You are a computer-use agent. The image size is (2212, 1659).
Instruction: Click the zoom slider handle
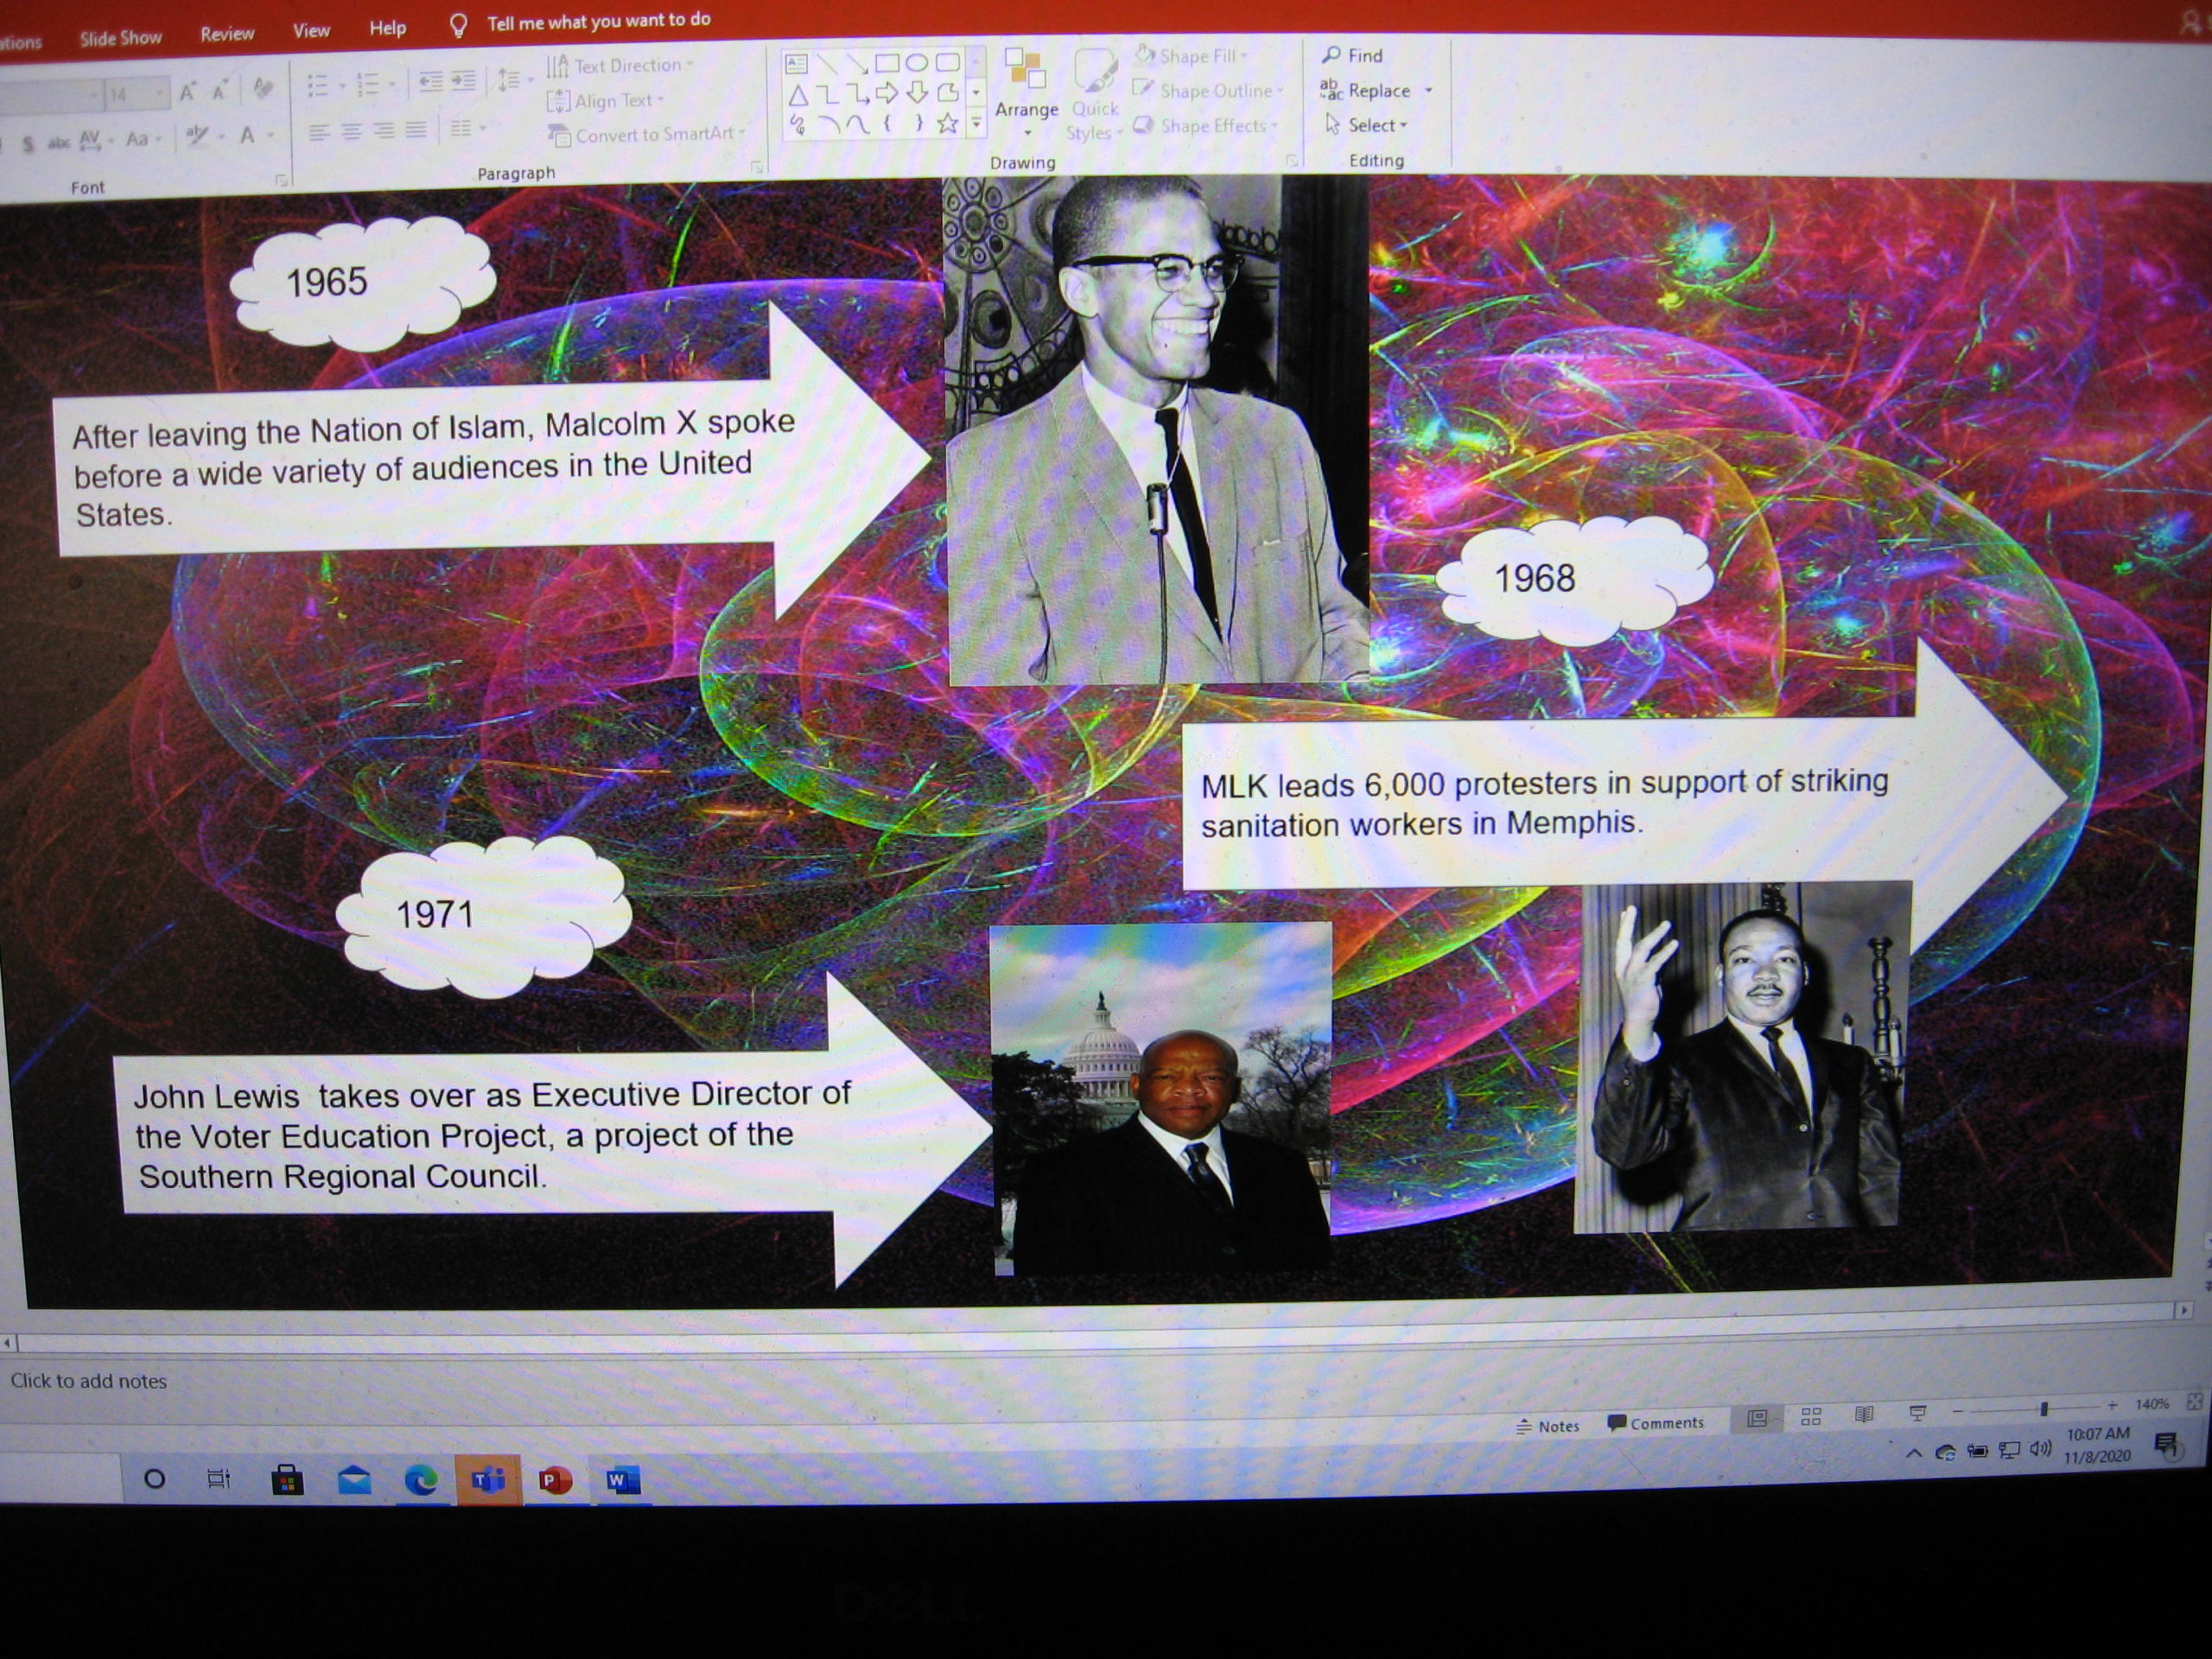[x=2044, y=1408]
